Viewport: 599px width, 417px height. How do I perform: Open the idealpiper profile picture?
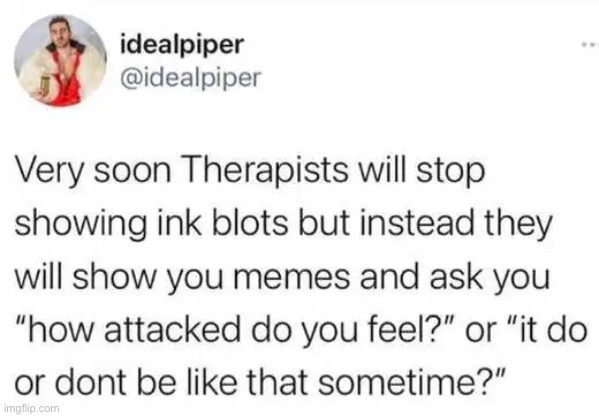point(60,60)
